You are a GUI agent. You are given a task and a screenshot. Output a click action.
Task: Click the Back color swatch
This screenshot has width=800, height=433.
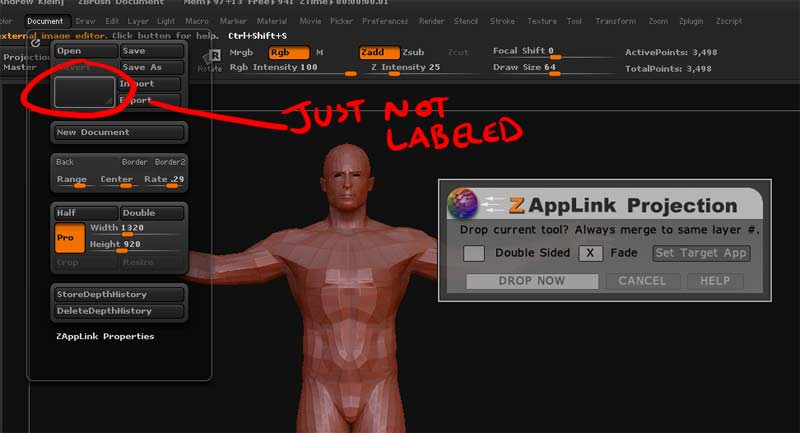pos(65,162)
